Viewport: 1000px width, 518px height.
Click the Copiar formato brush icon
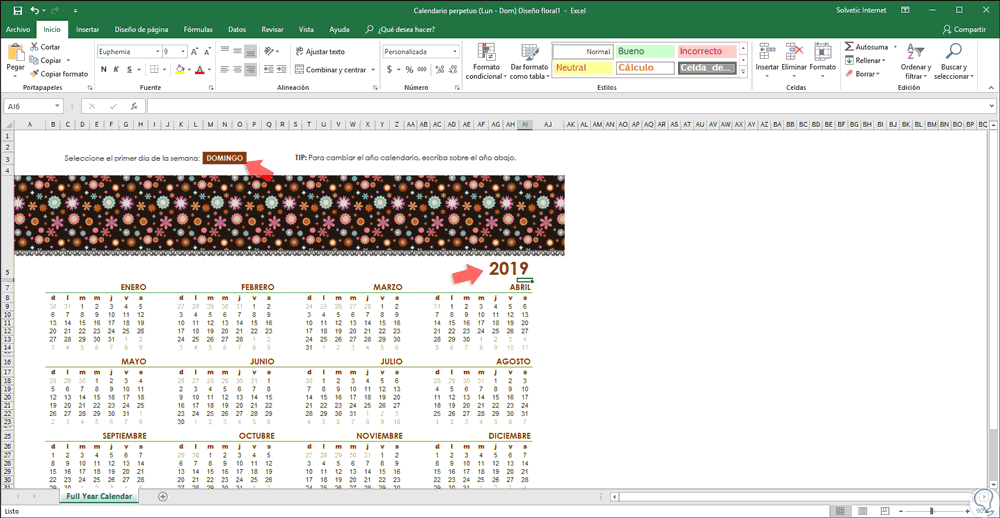pyautogui.click(x=34, y=73)
